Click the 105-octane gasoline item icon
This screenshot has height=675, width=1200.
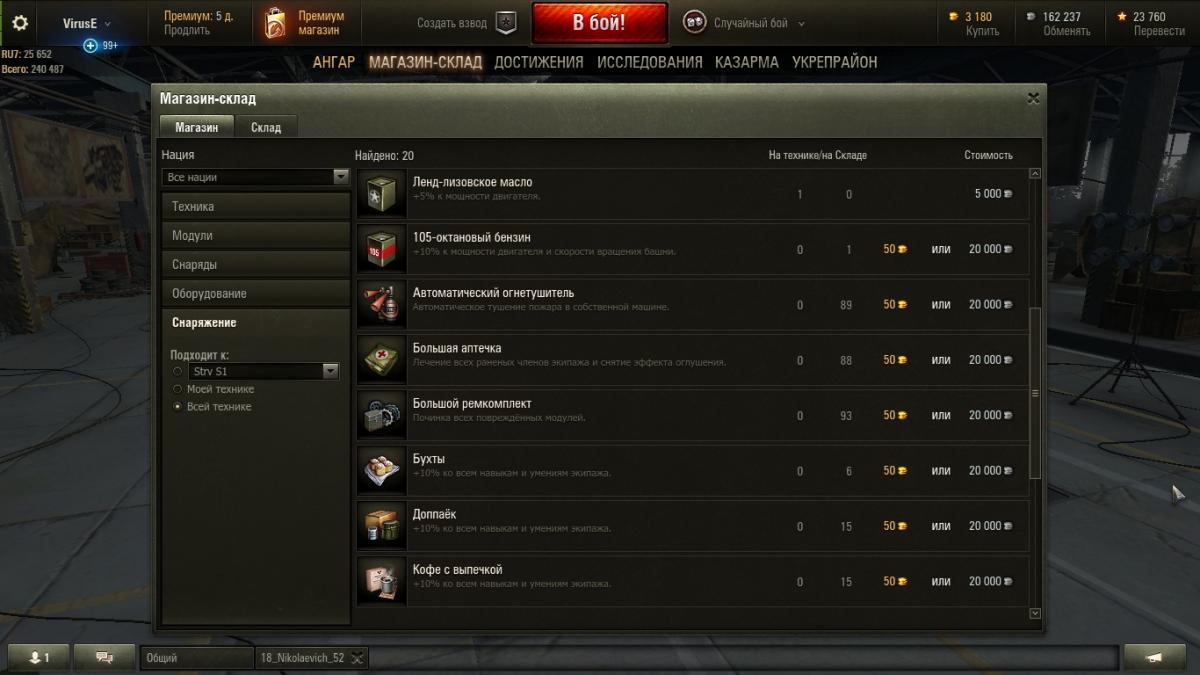coord(382,248)
